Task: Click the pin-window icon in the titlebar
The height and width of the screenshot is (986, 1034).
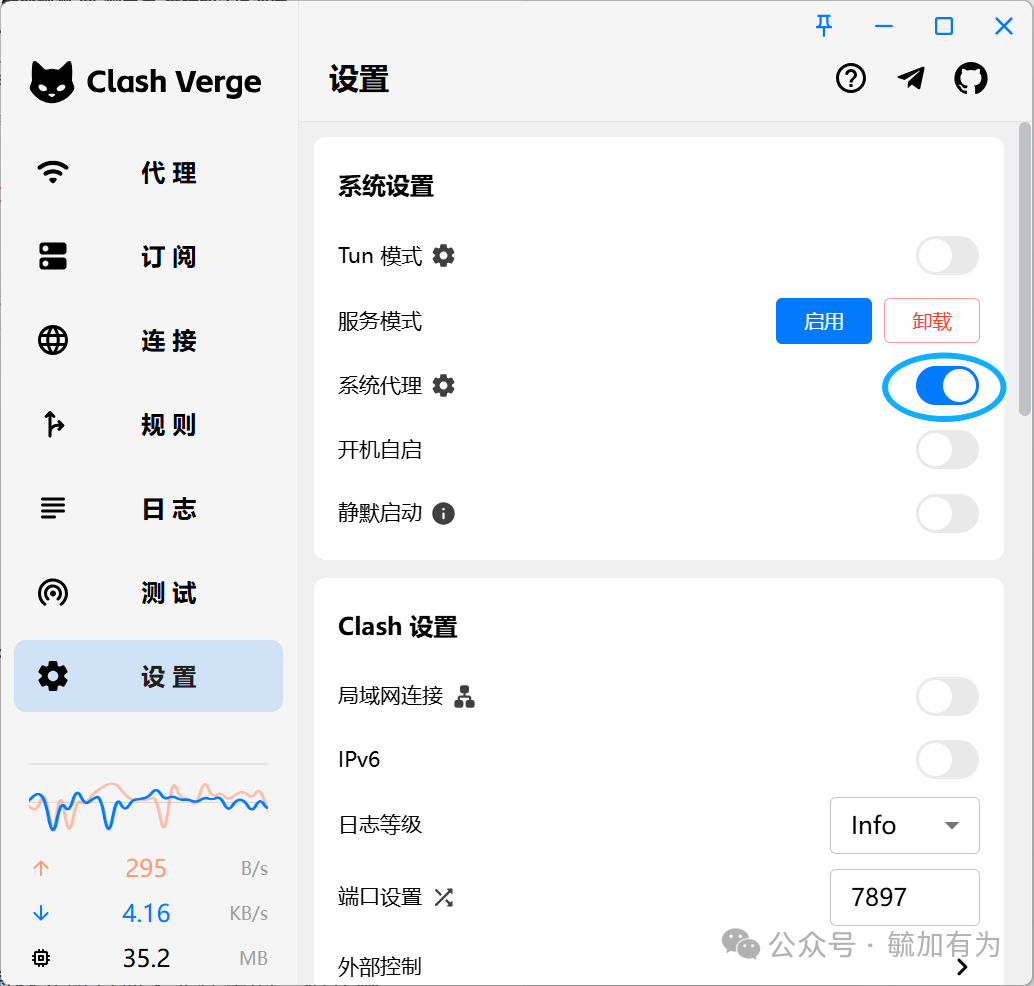Action: point(823,26)
